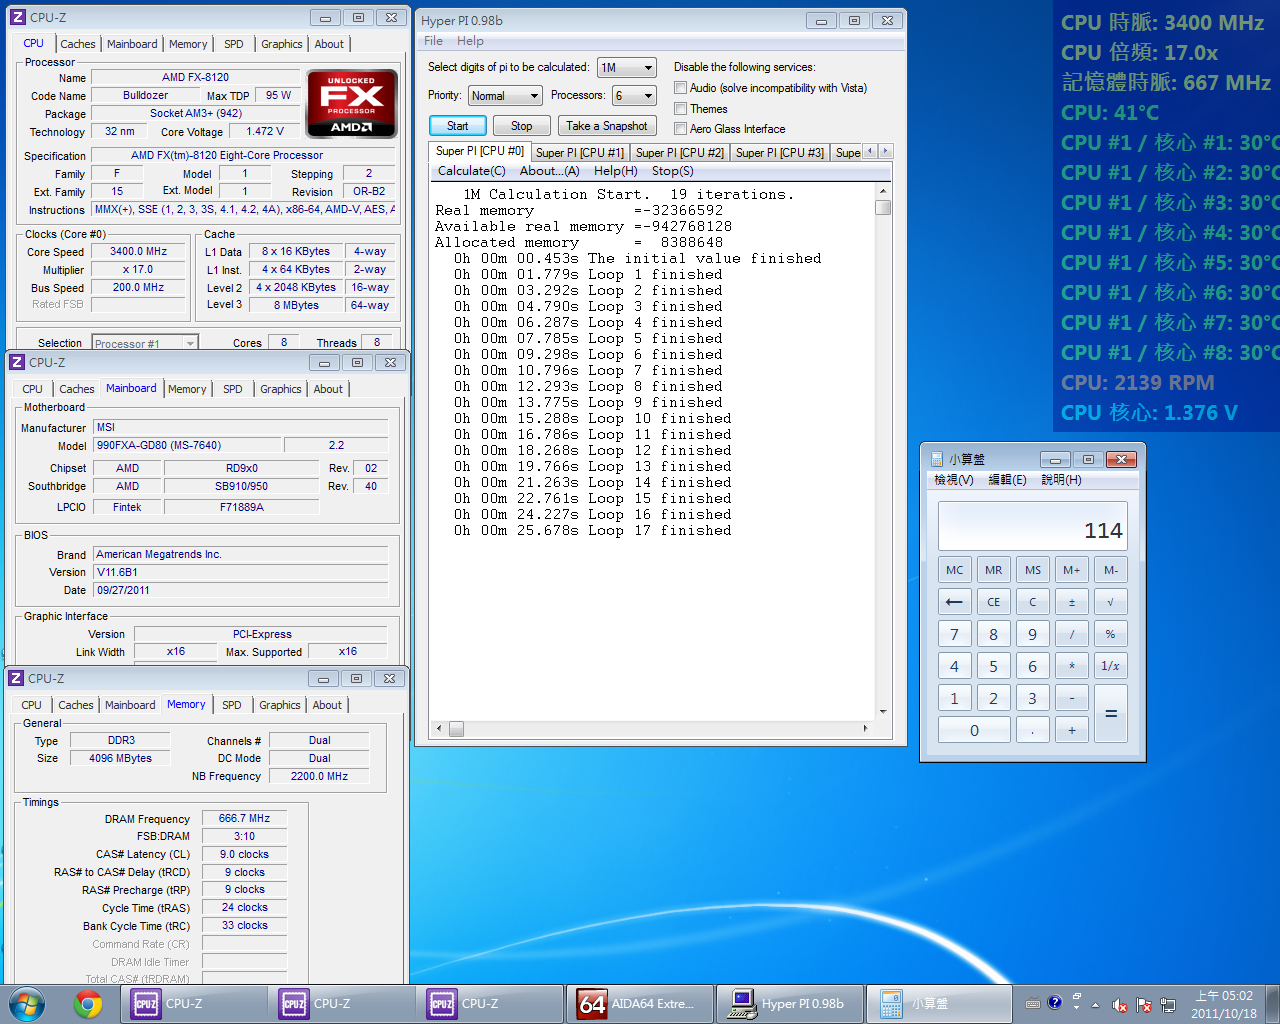Click Stop(S) in the Super PI menu
The width and height of the screenshot is (1280, 1024).
pos(673,171)
